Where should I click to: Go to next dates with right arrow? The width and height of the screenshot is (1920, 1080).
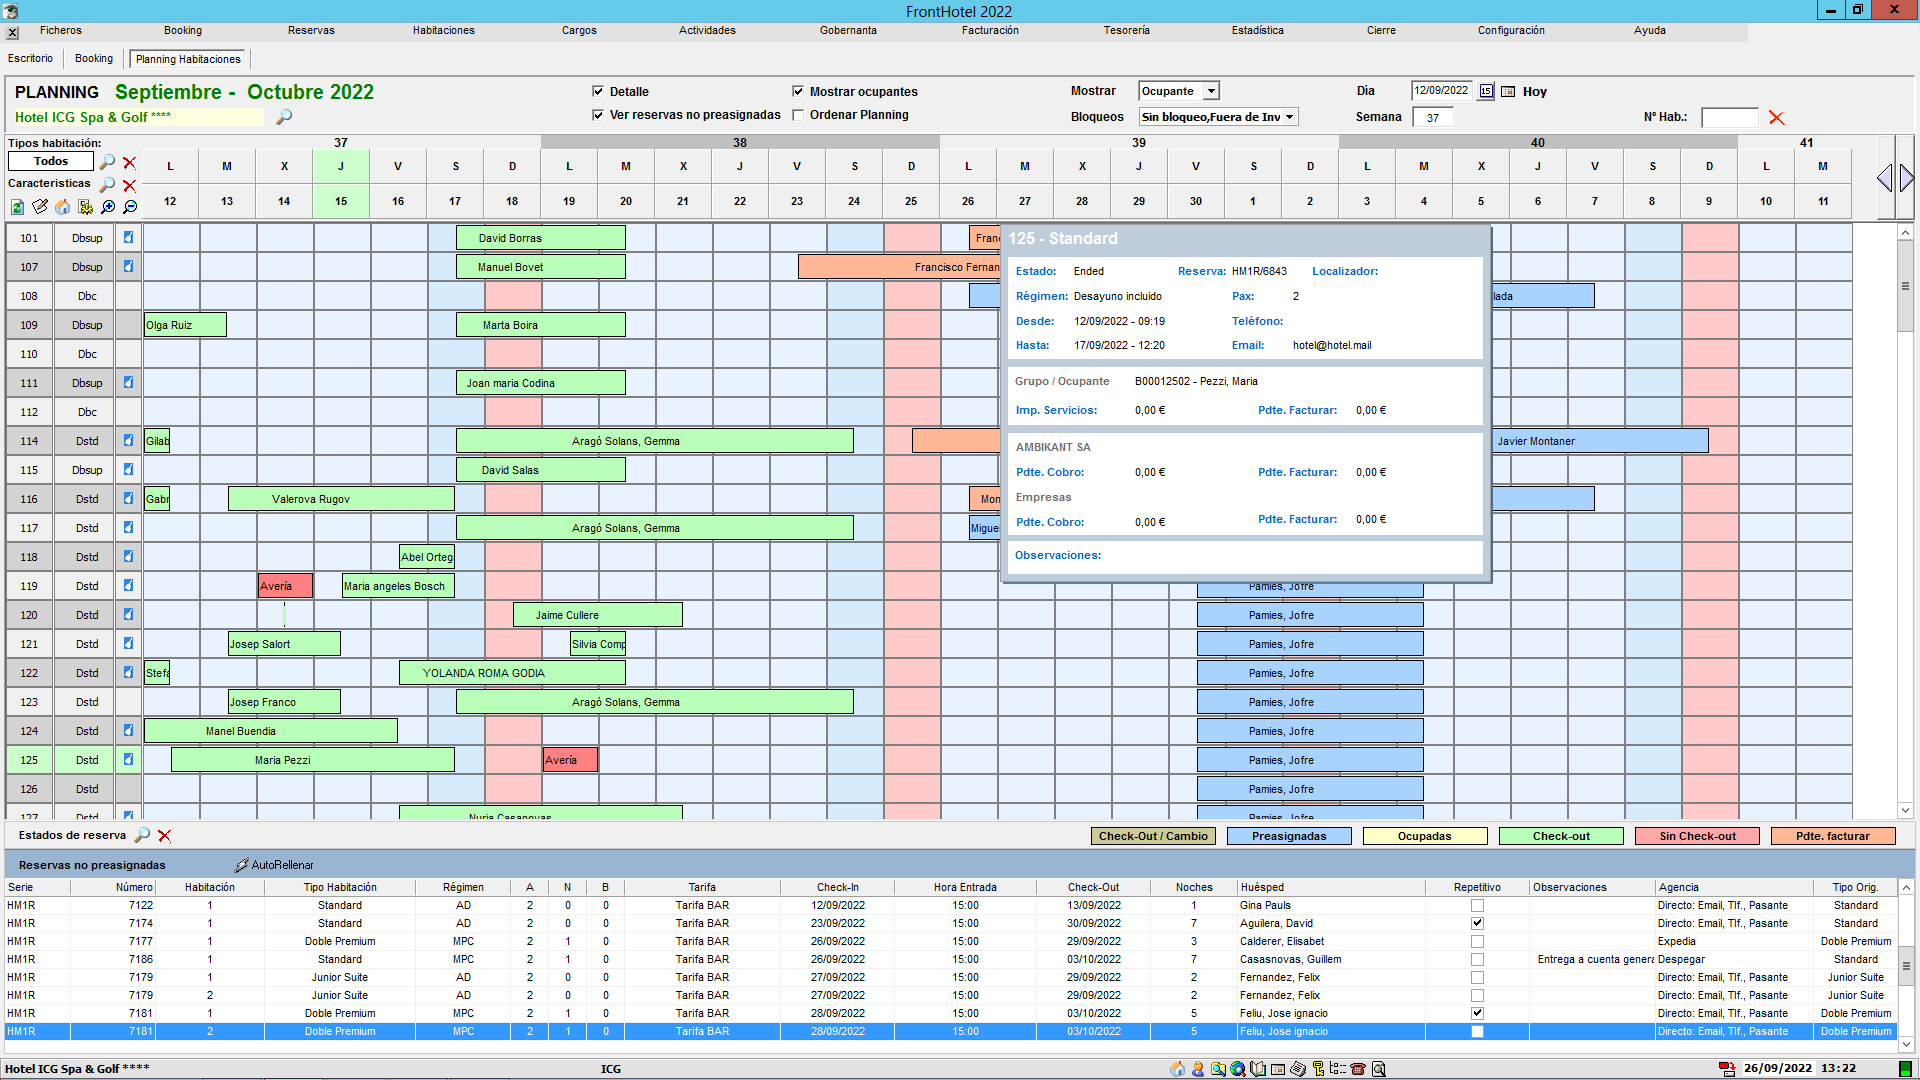pyautogui.click(x=1906, y=179)
